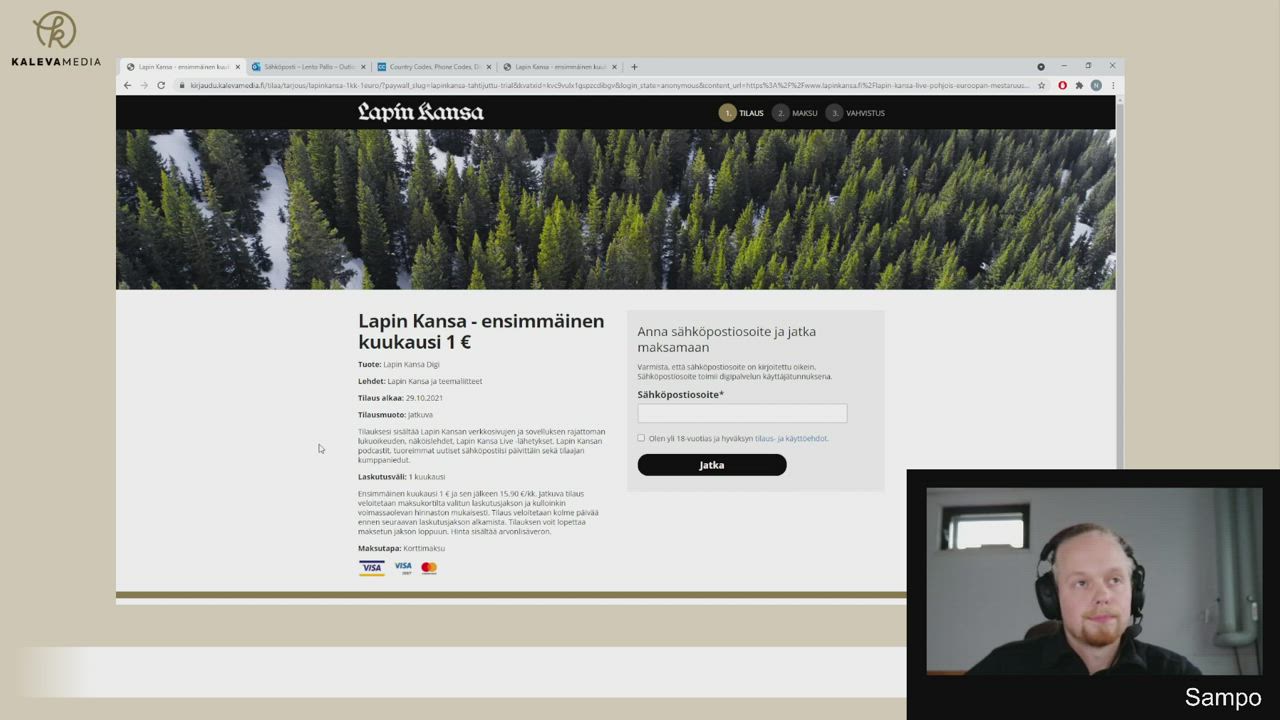Click 'Anna sähköpostiosoite ja jatka maksamaan' heading

pos(727,339)
